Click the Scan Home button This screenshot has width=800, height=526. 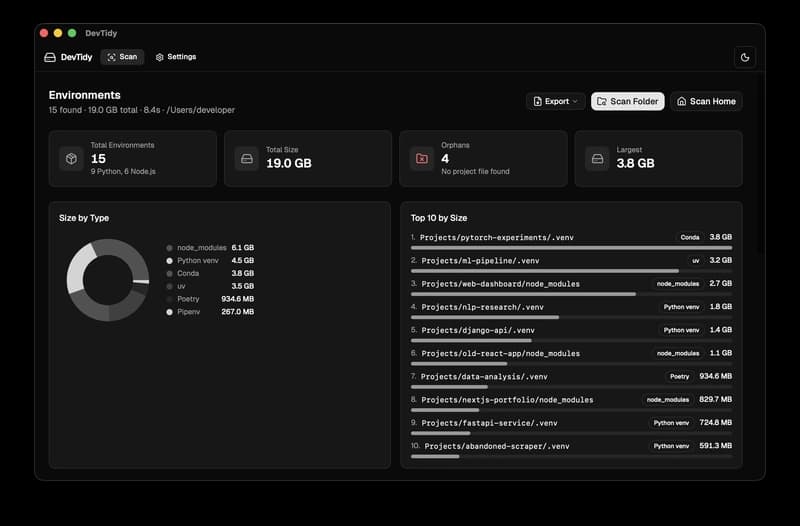(706, 101)
